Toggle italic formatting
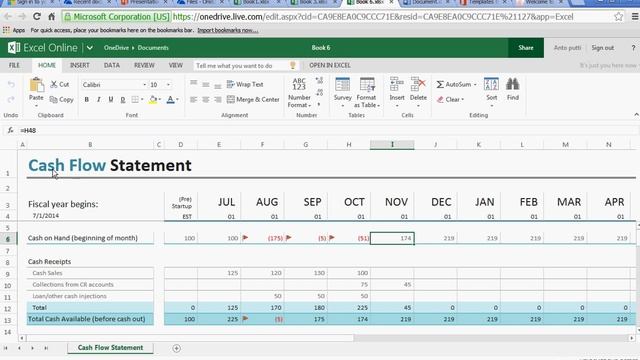This screenshot has height=360, width=640. pos(98,99)
